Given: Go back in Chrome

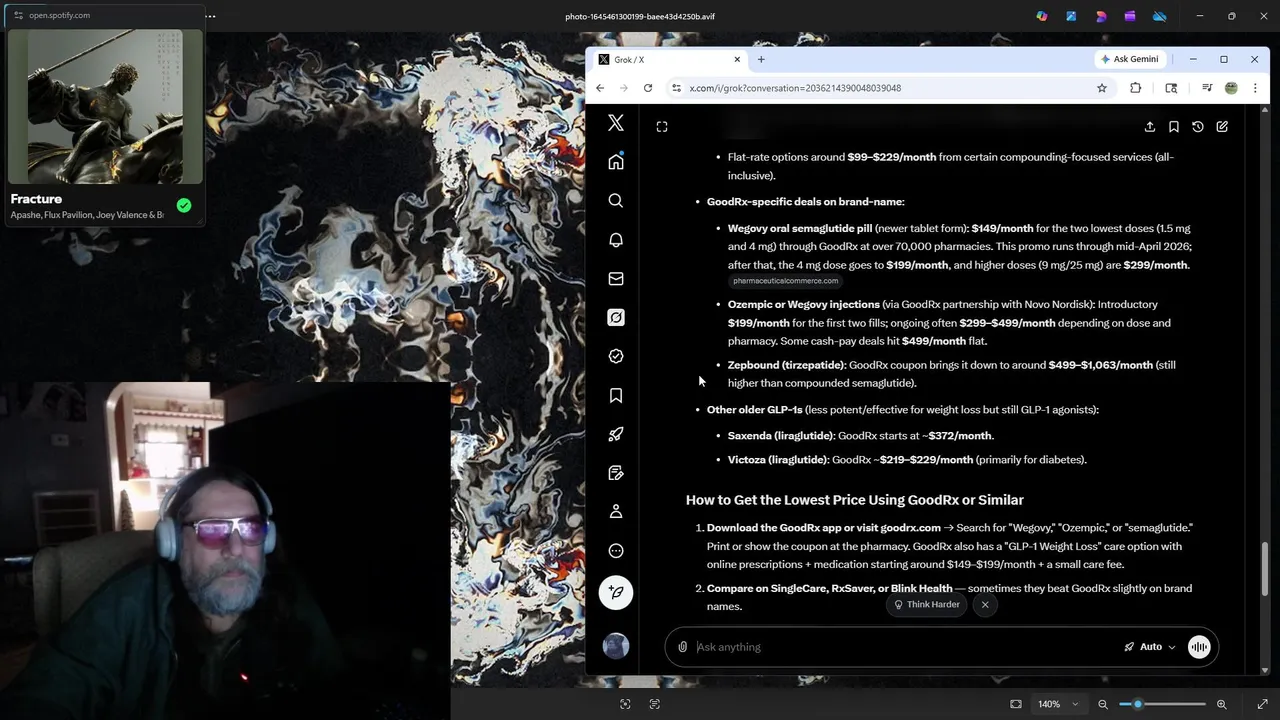Looking at the screenshot, I should coord(600,88).
